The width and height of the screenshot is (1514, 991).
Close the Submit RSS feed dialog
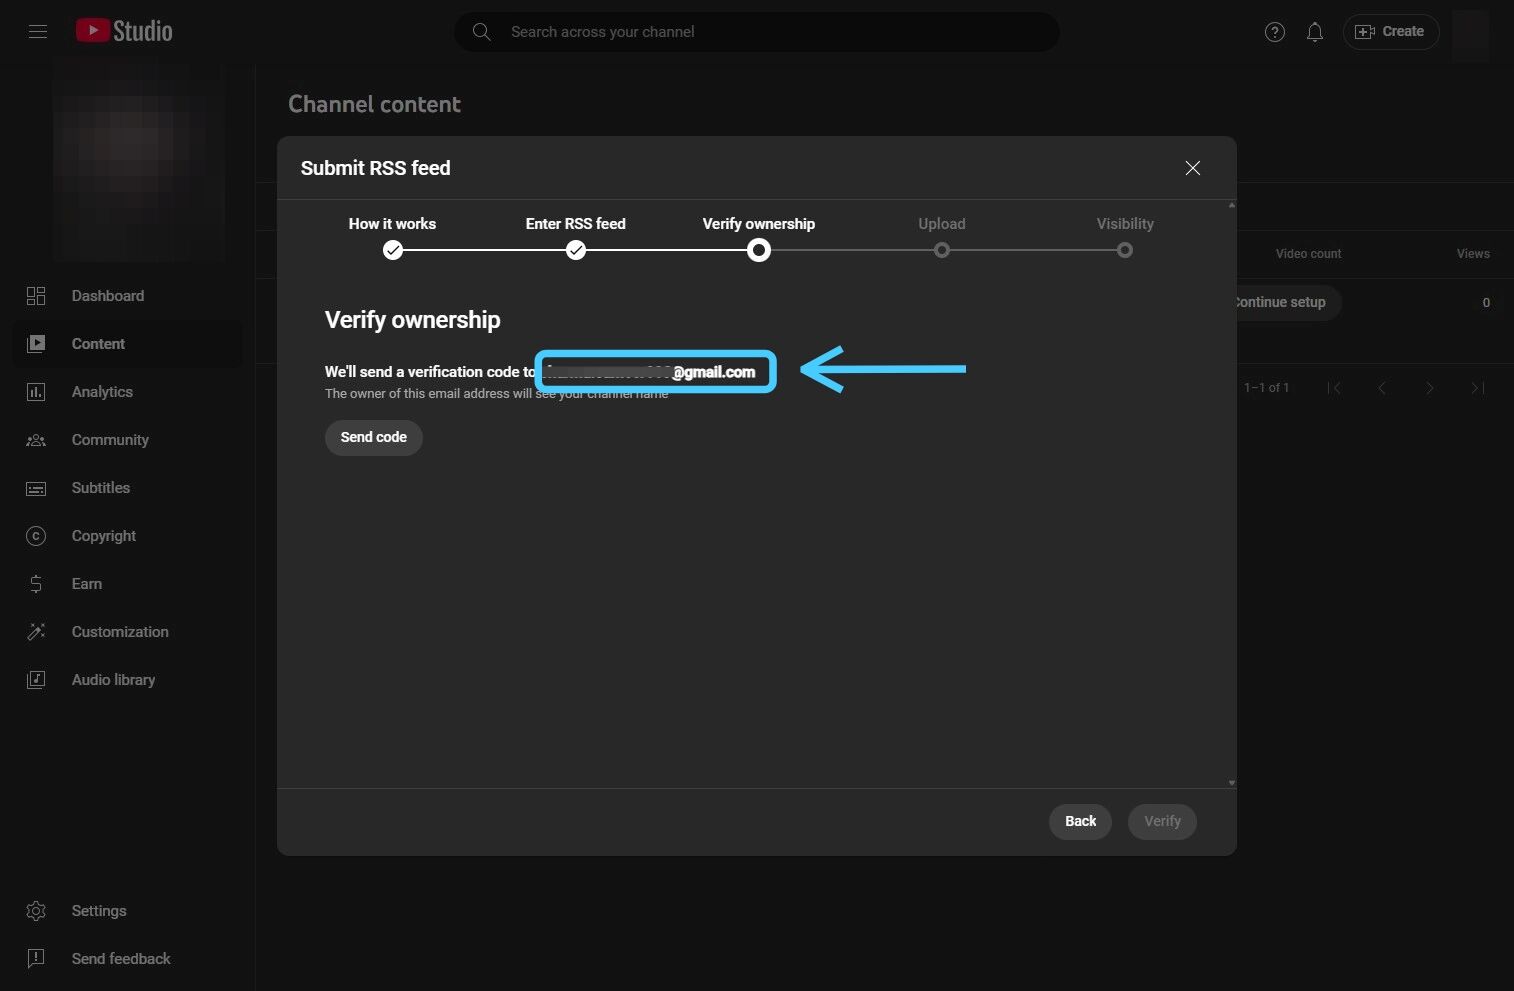pos(1192,168)
